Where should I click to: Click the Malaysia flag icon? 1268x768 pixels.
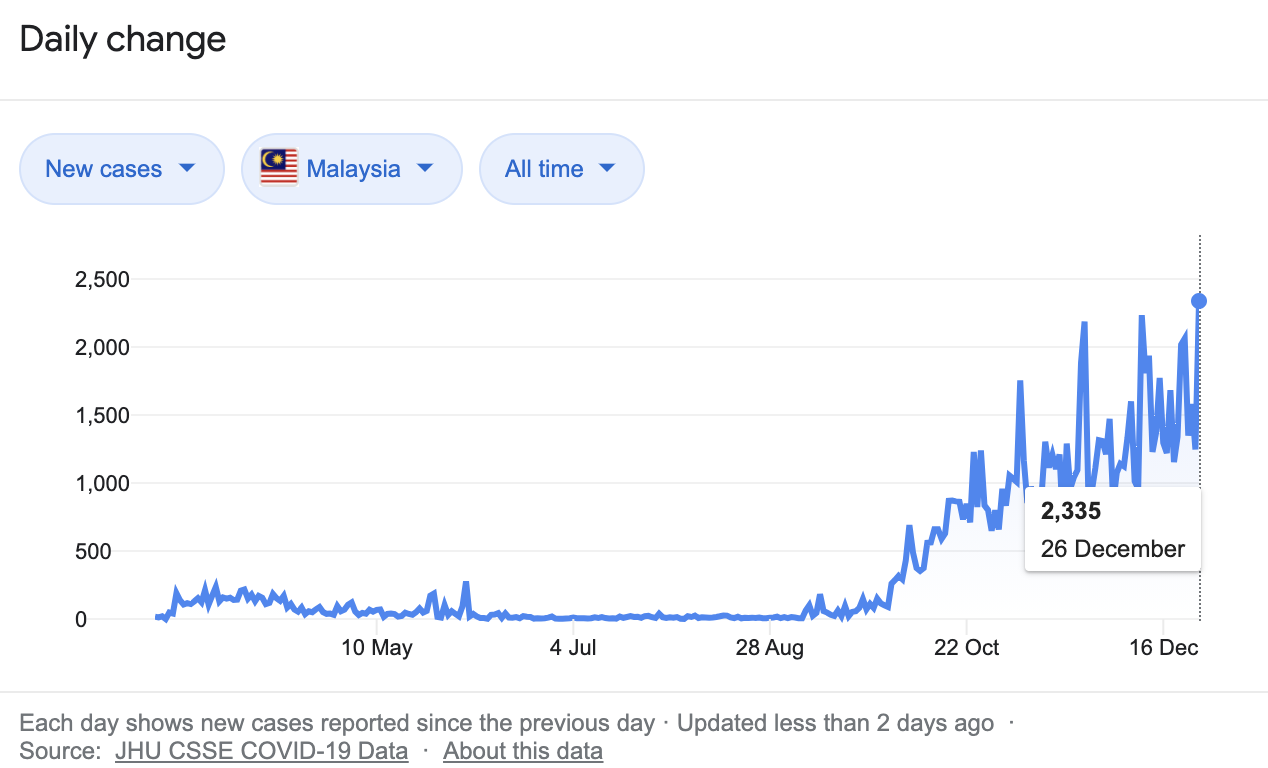coord(279,168)
